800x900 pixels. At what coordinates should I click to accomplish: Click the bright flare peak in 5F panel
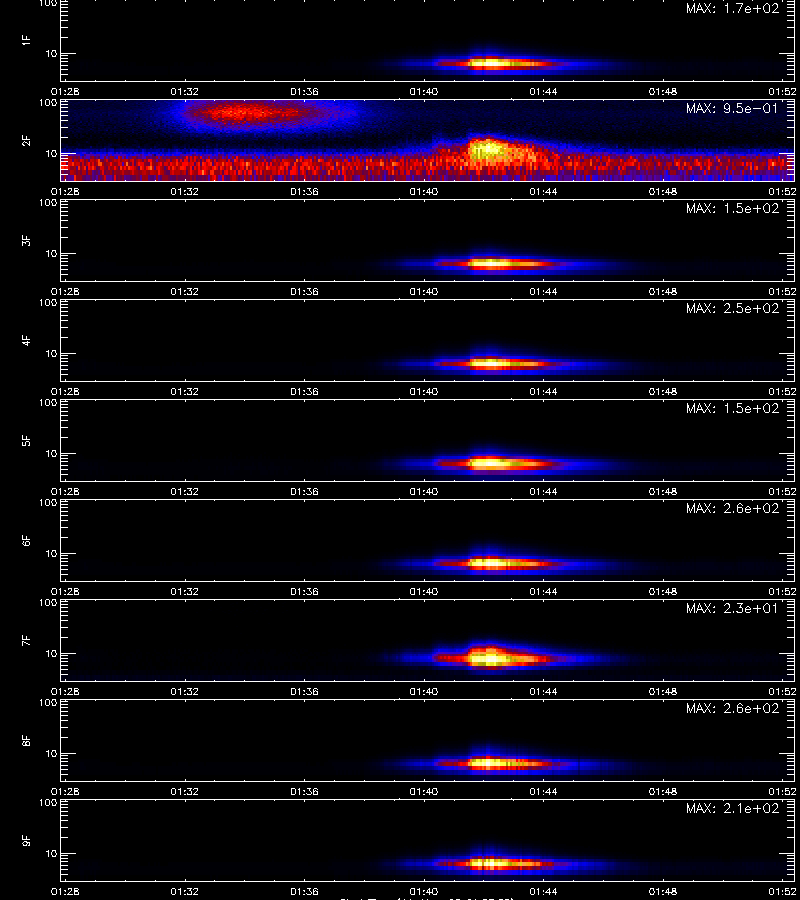click(x=491, y=463)
